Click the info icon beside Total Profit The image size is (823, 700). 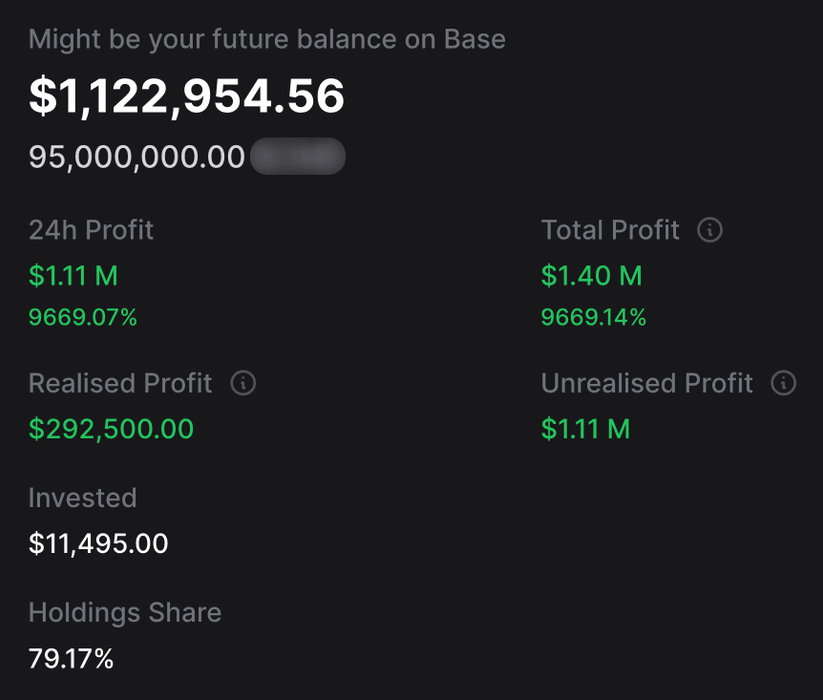point(709,230)
